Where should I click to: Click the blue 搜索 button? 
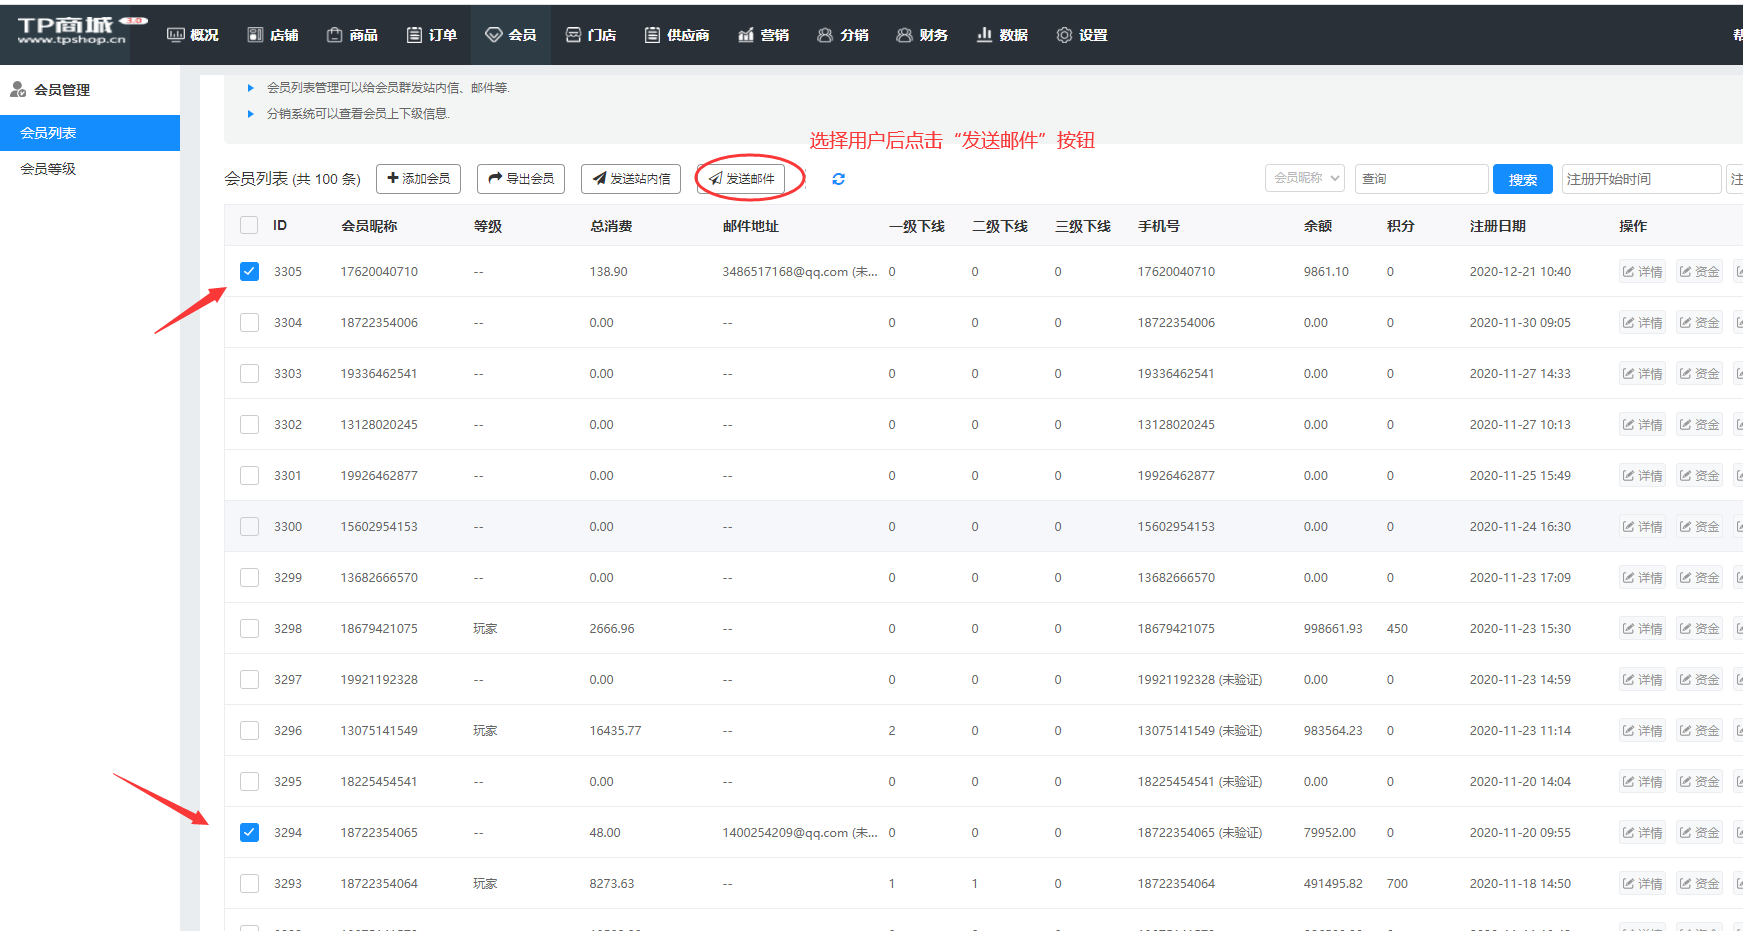(x=1522, y=179)
